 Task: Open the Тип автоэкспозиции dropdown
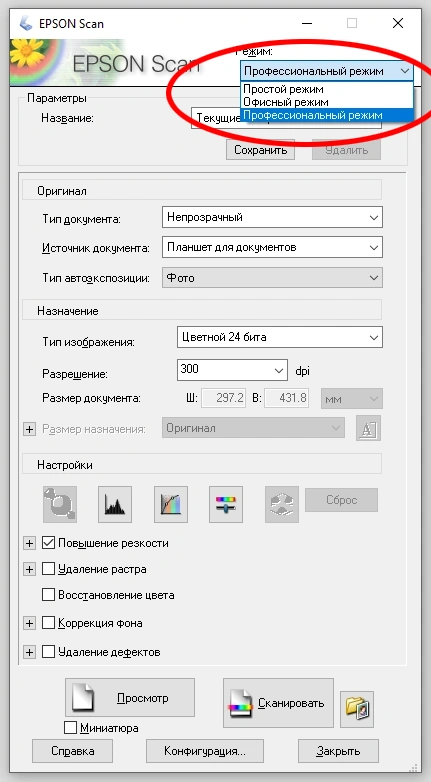pyautogui.click(x=272, y=278)
